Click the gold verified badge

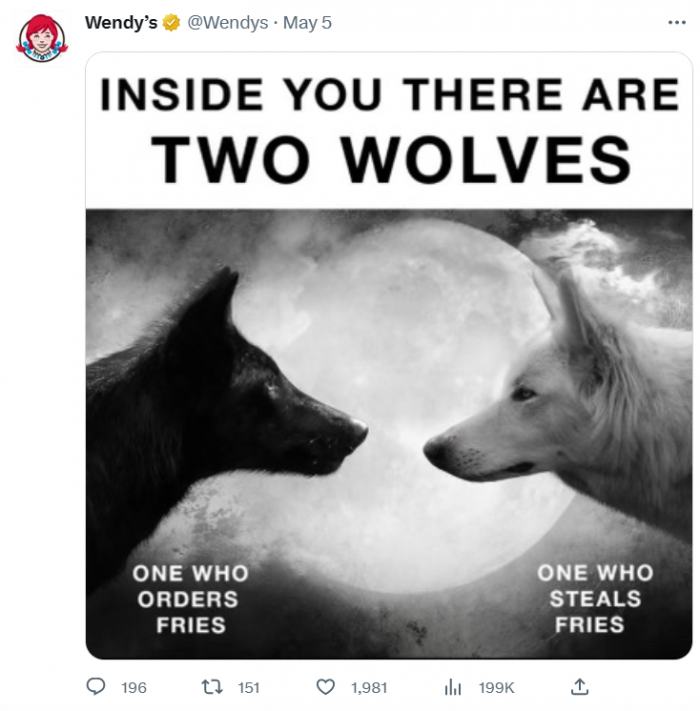pos(171,23)
